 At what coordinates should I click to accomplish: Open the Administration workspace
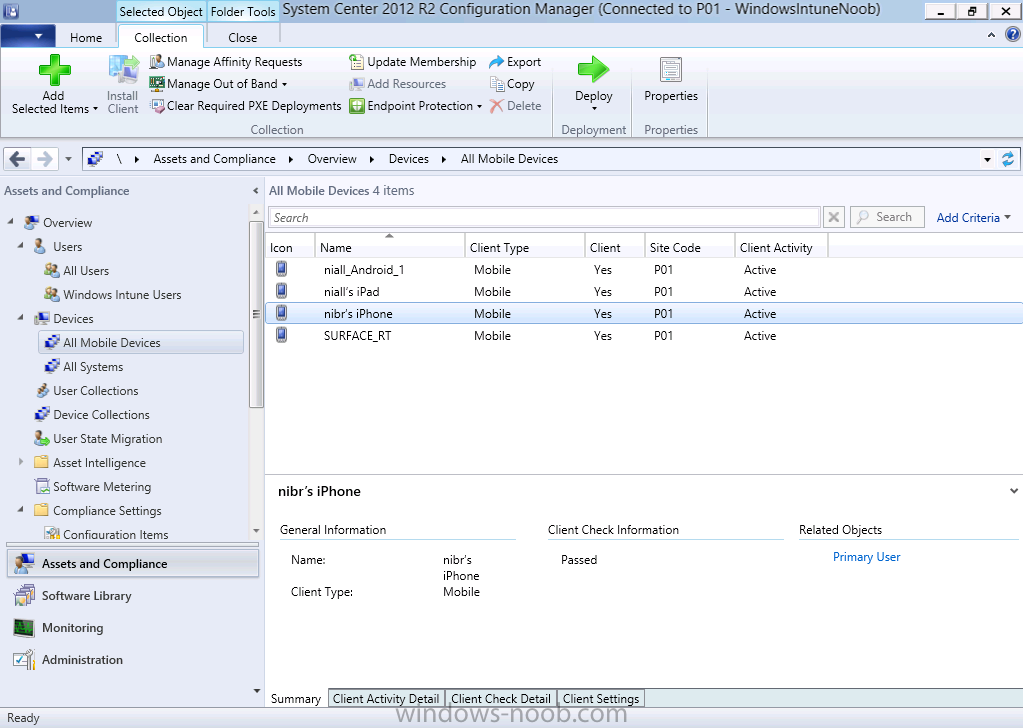(132, 660)
